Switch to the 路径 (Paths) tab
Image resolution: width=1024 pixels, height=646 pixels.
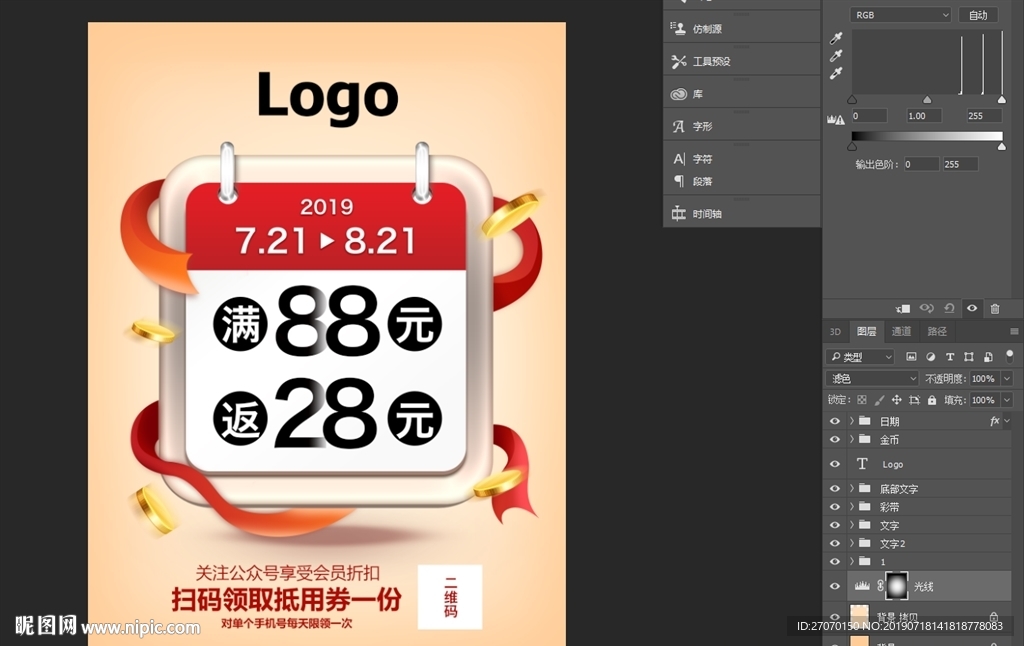point(937,332)
